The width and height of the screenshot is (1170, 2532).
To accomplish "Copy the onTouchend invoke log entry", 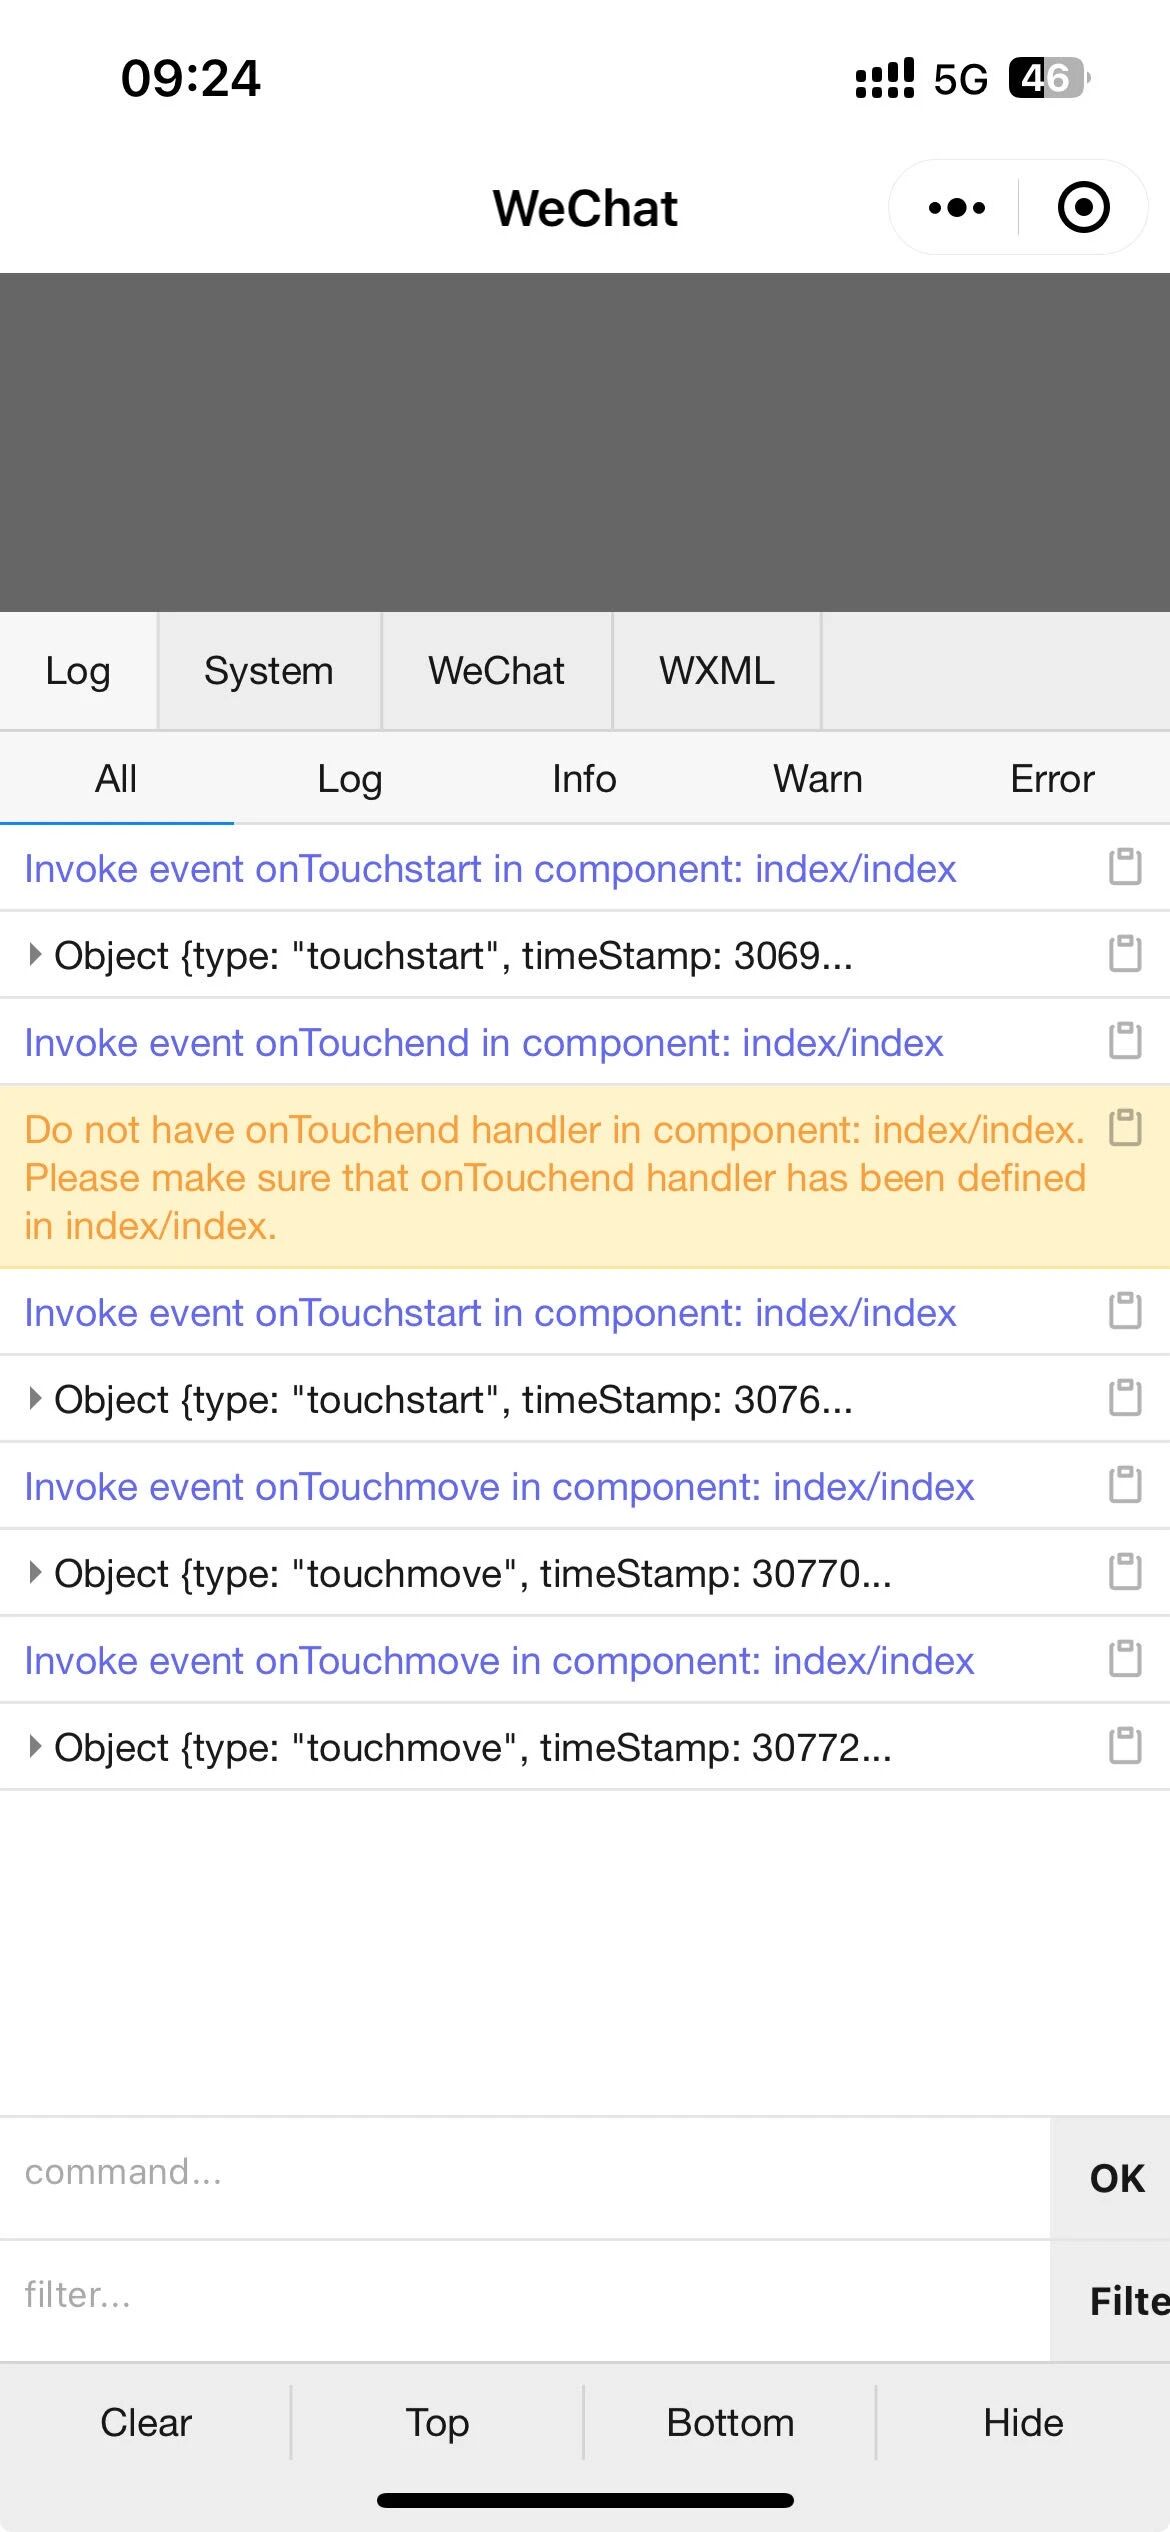I will tap(1125, 1041).
